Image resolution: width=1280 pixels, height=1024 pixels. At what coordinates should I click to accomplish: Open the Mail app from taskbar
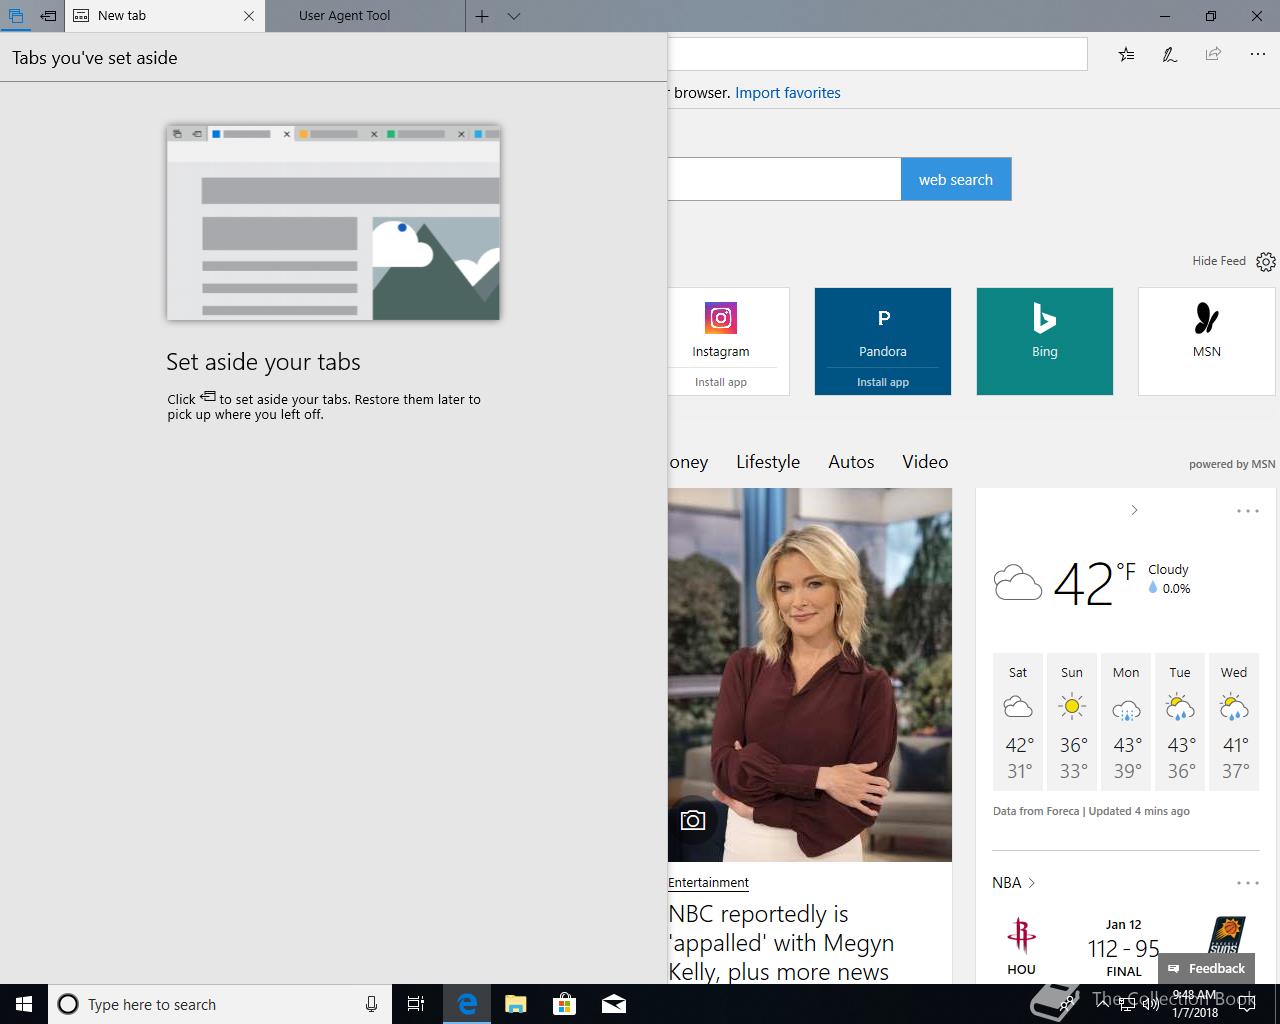(613, 1004)
